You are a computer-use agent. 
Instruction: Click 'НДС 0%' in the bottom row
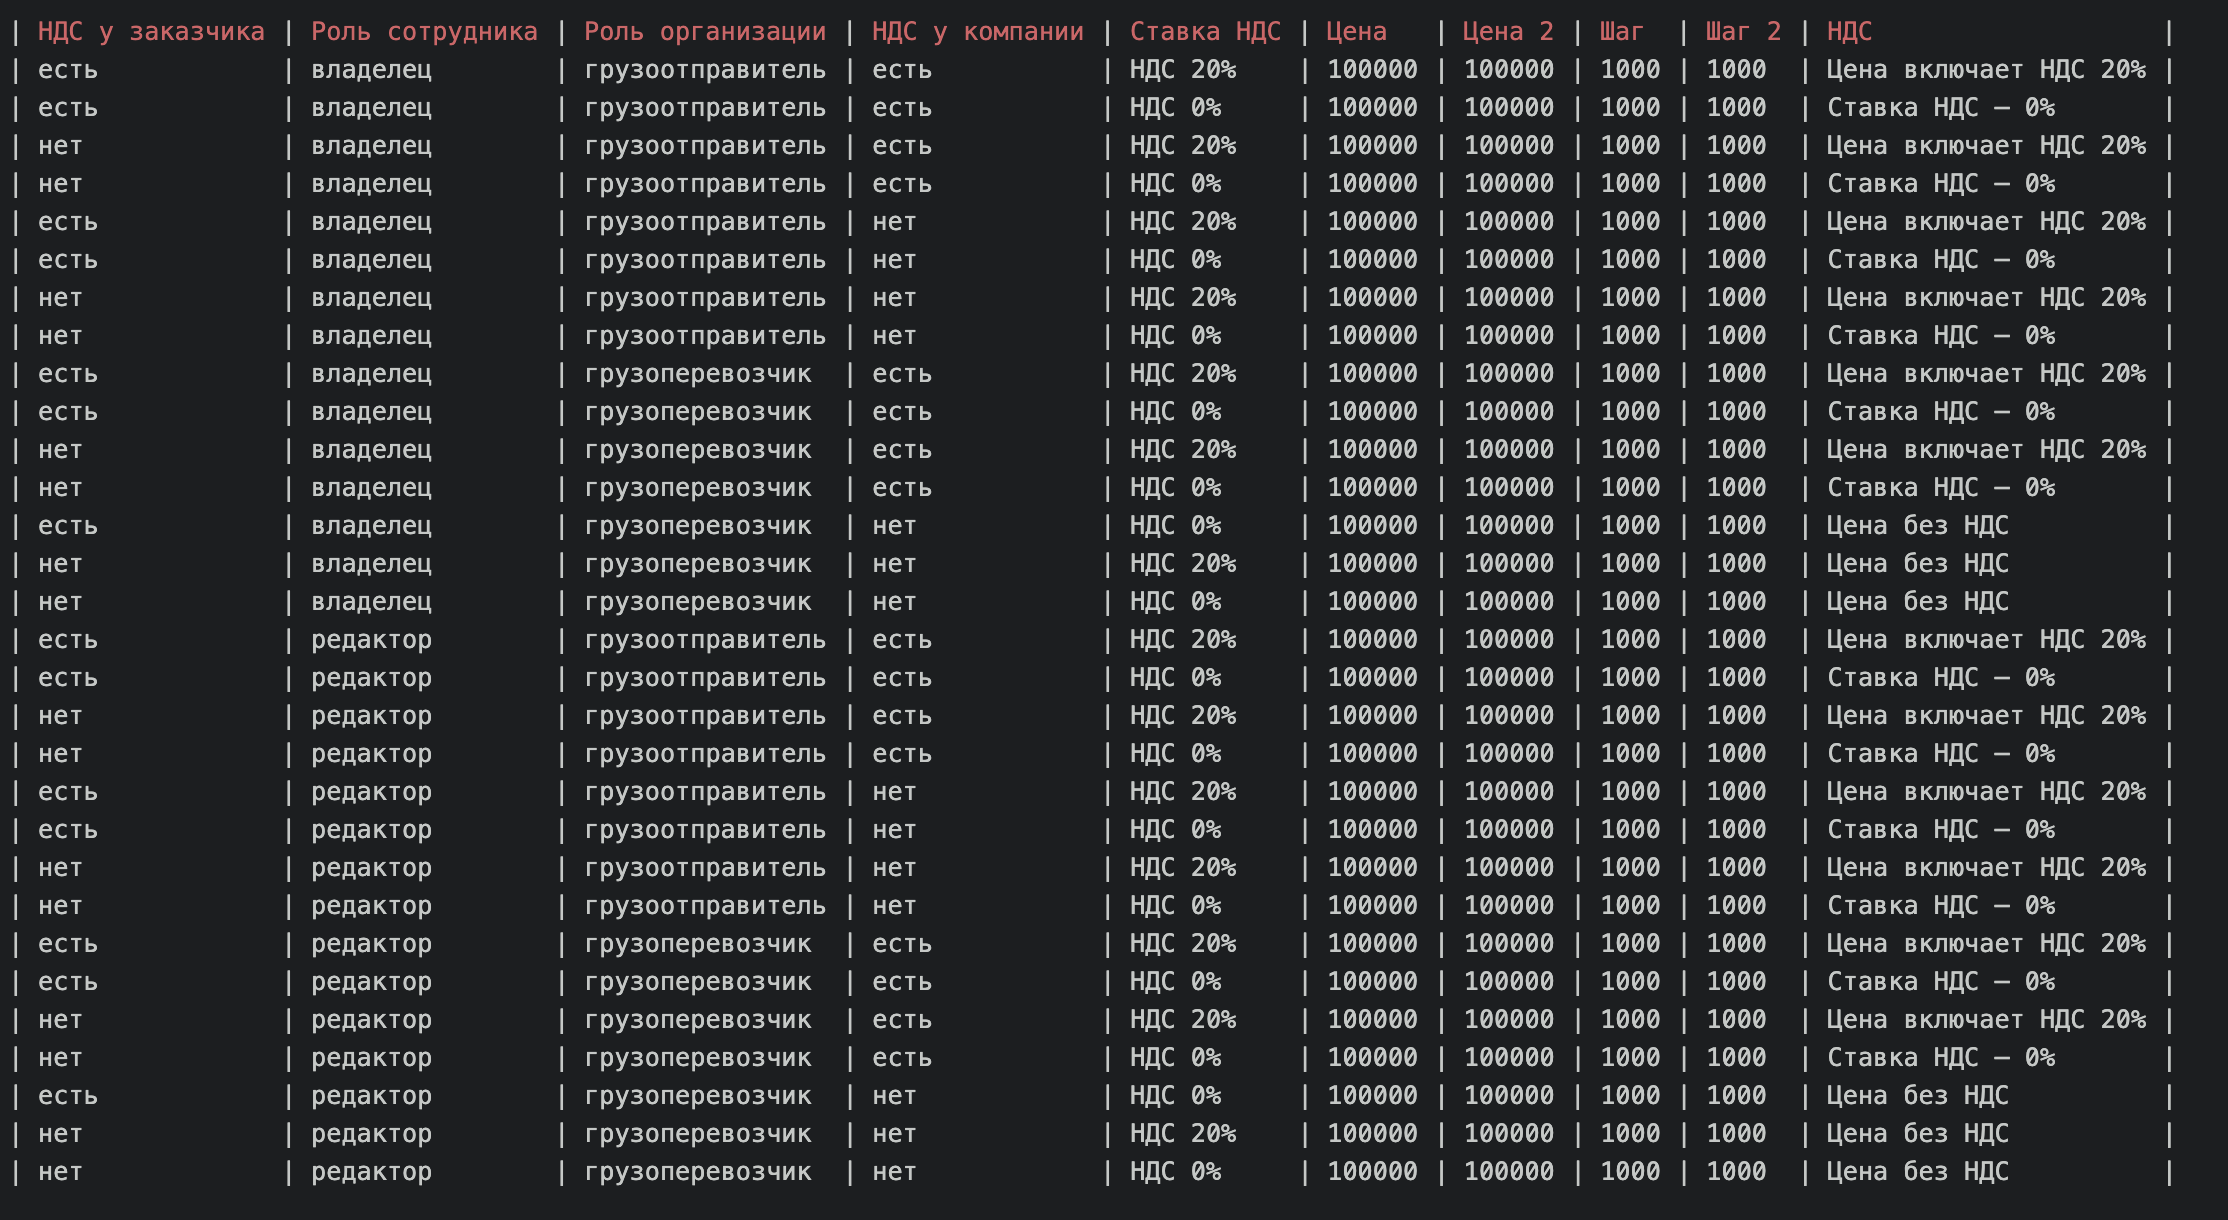click(1175, 1172)
